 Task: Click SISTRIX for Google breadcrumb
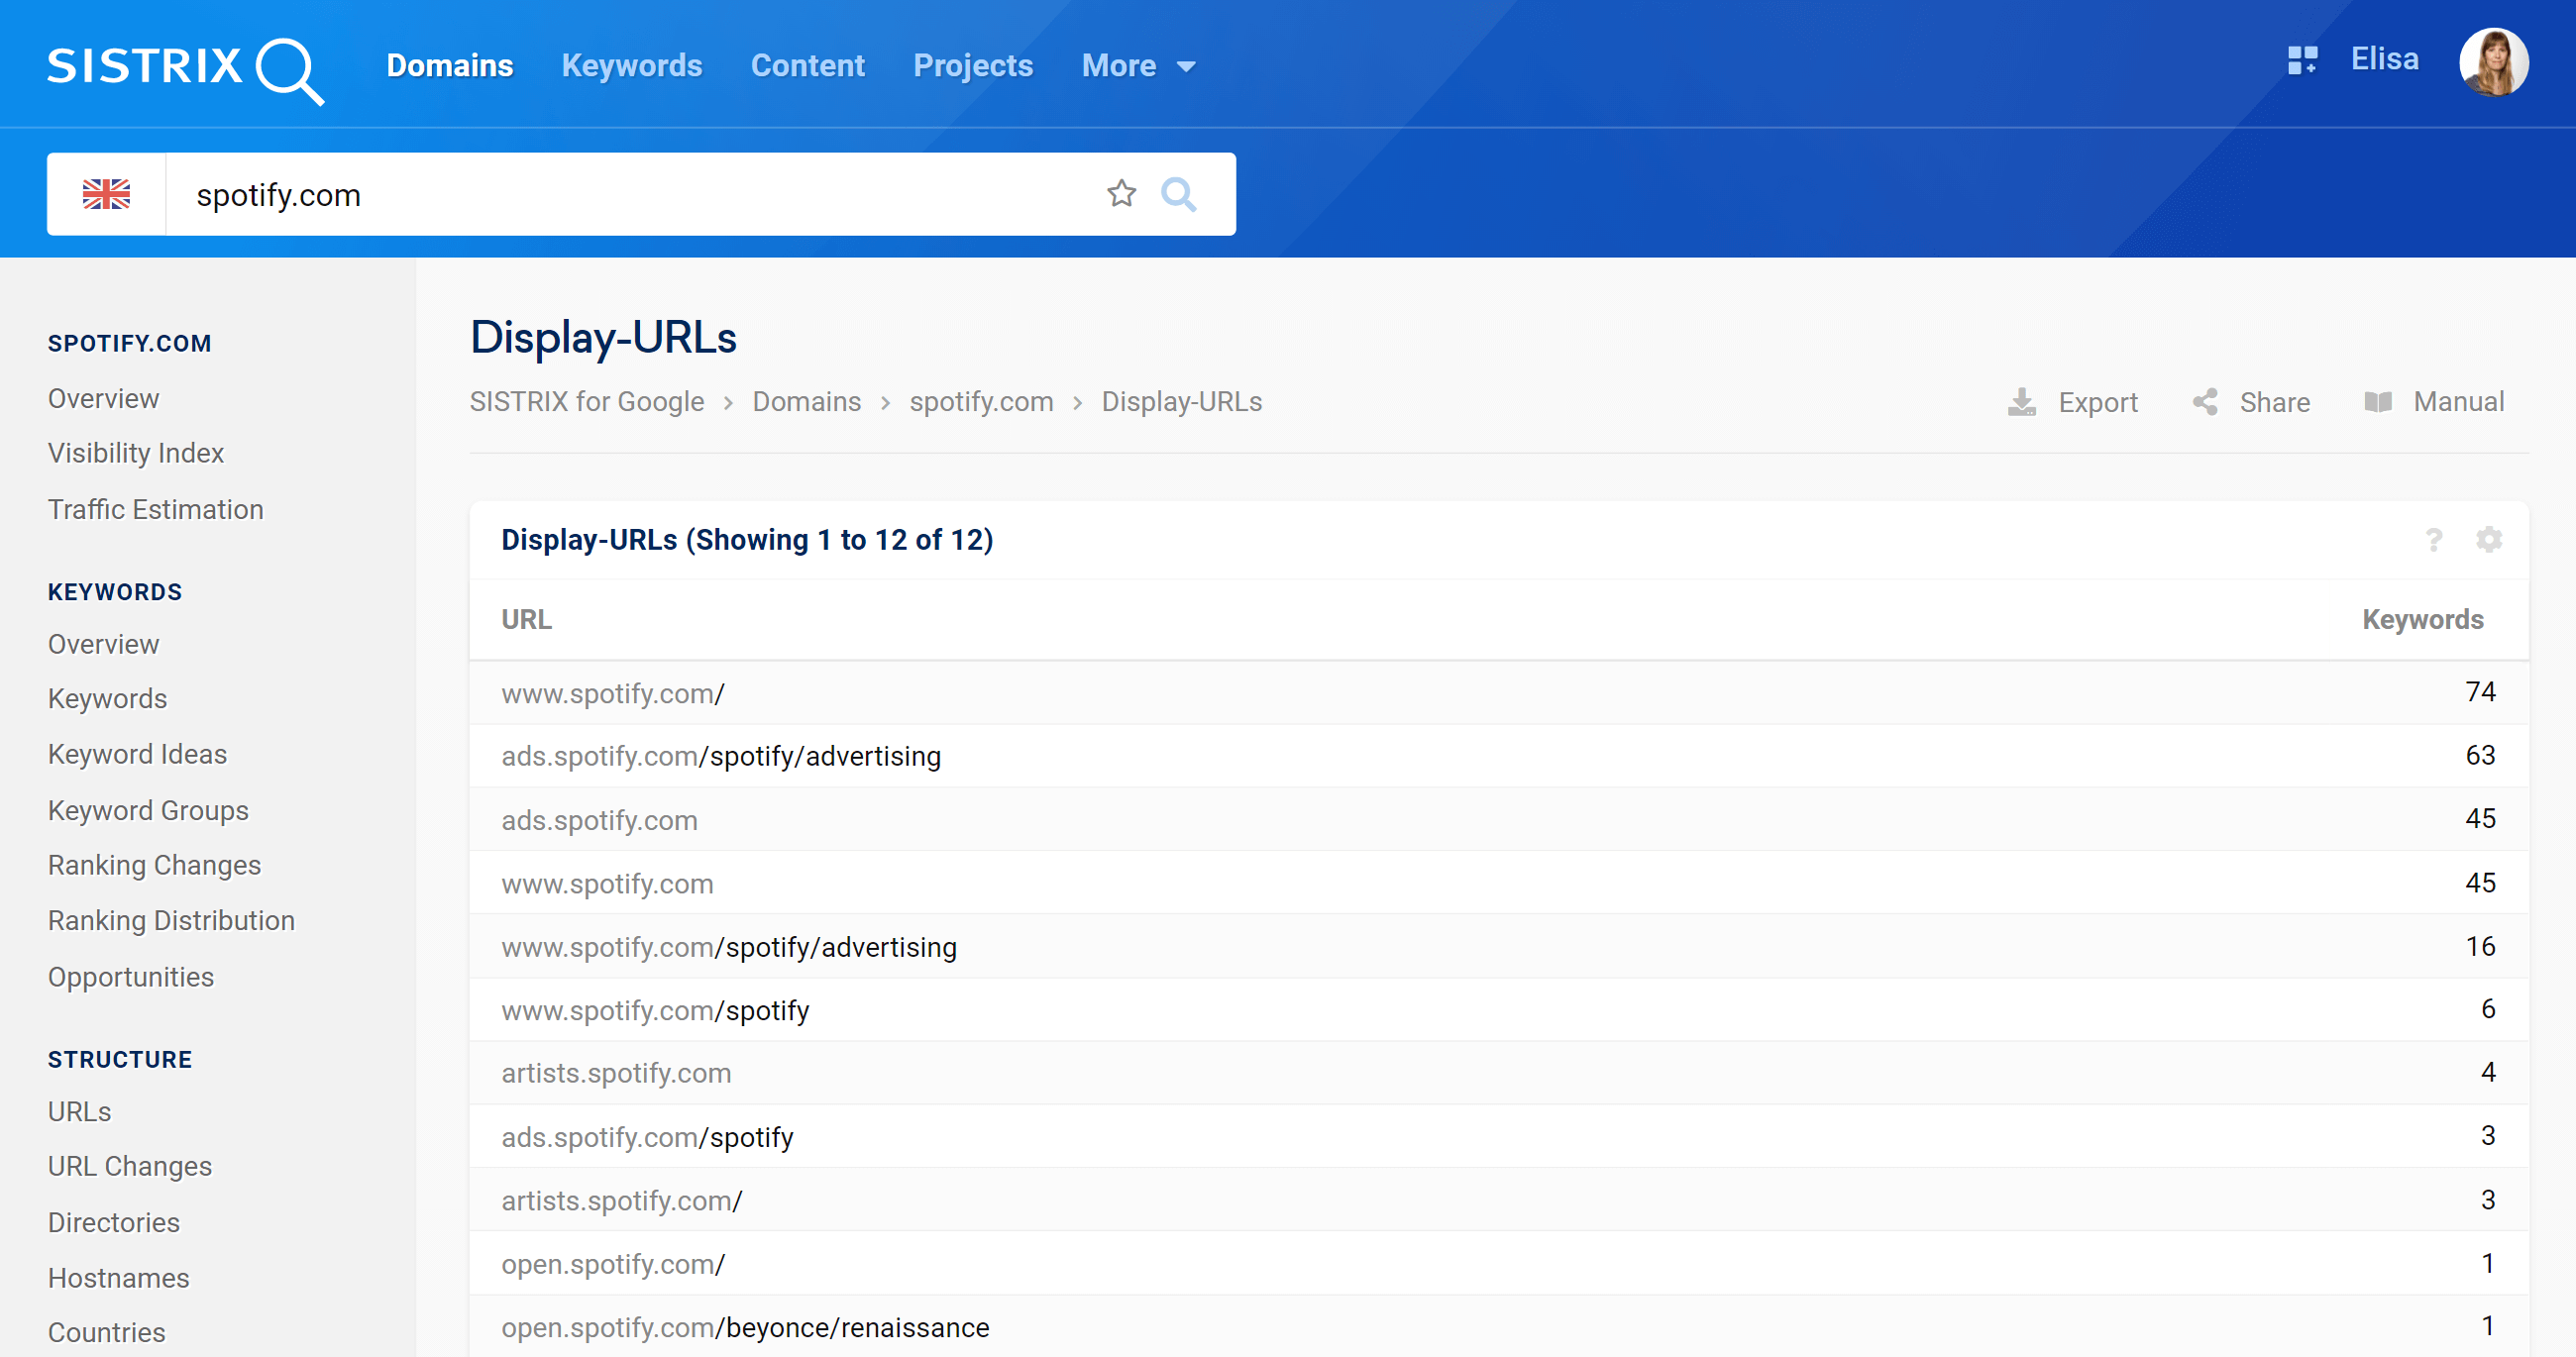(x=586, y=402)
